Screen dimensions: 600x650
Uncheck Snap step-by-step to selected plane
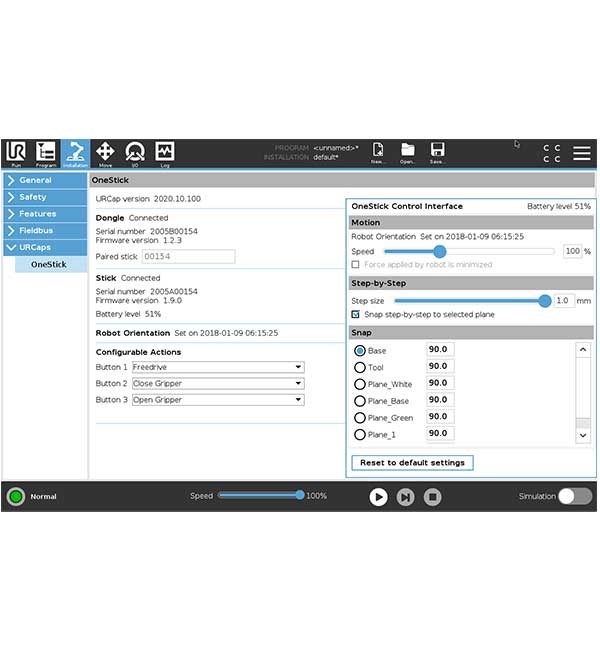[x=355, y=314]
